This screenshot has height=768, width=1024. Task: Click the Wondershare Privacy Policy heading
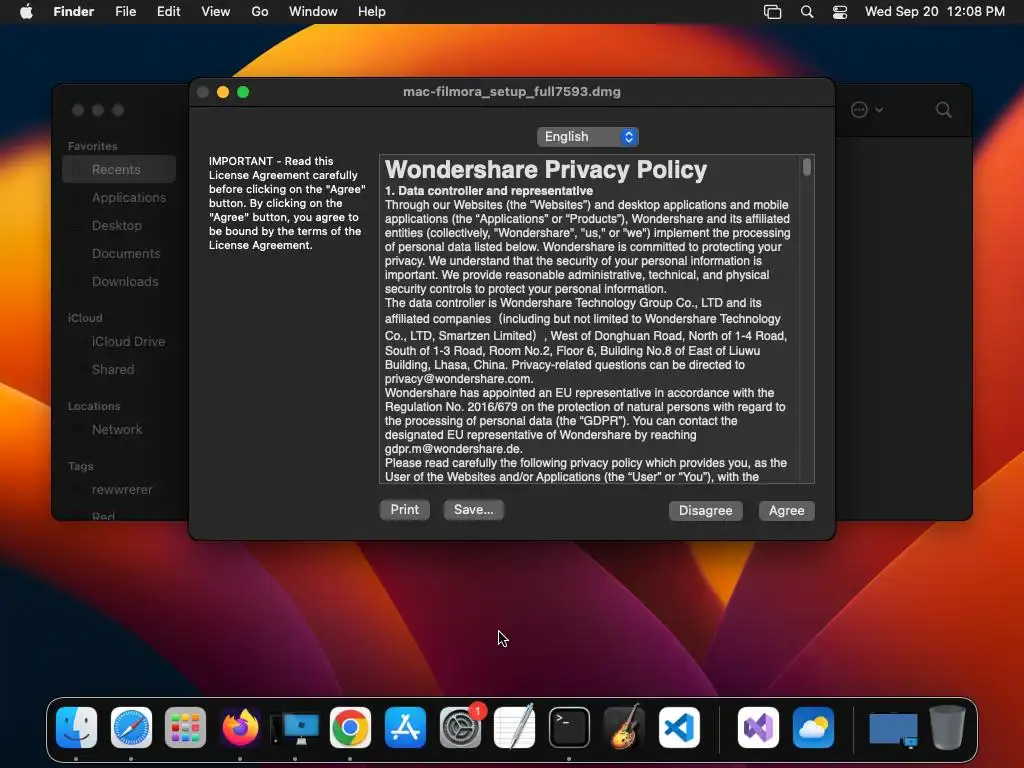[x=546, y=170]
